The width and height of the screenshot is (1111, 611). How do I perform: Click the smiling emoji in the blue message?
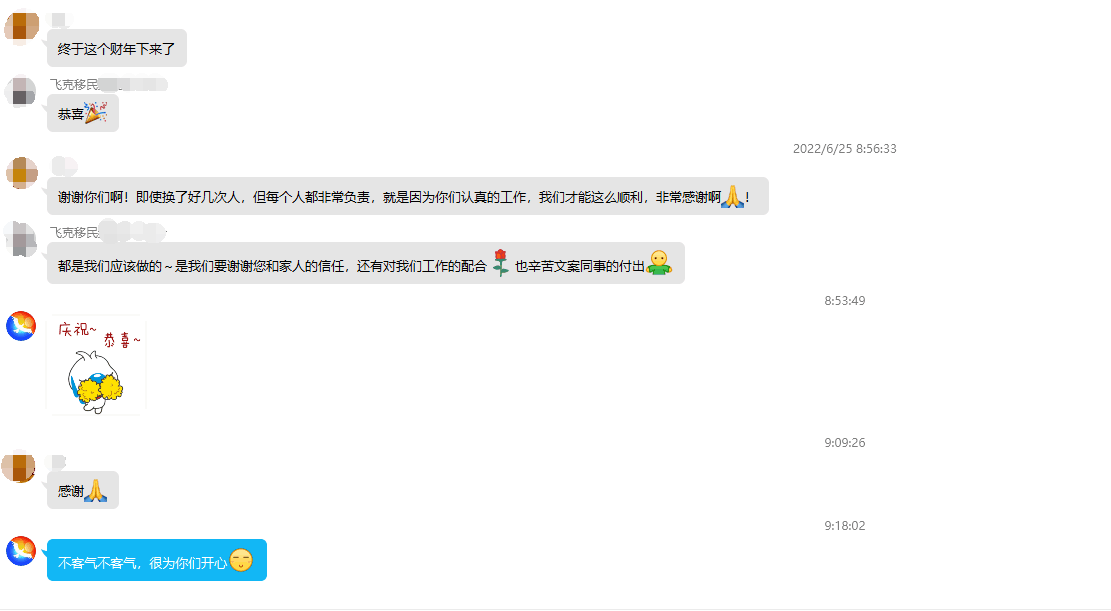(241, 561)
